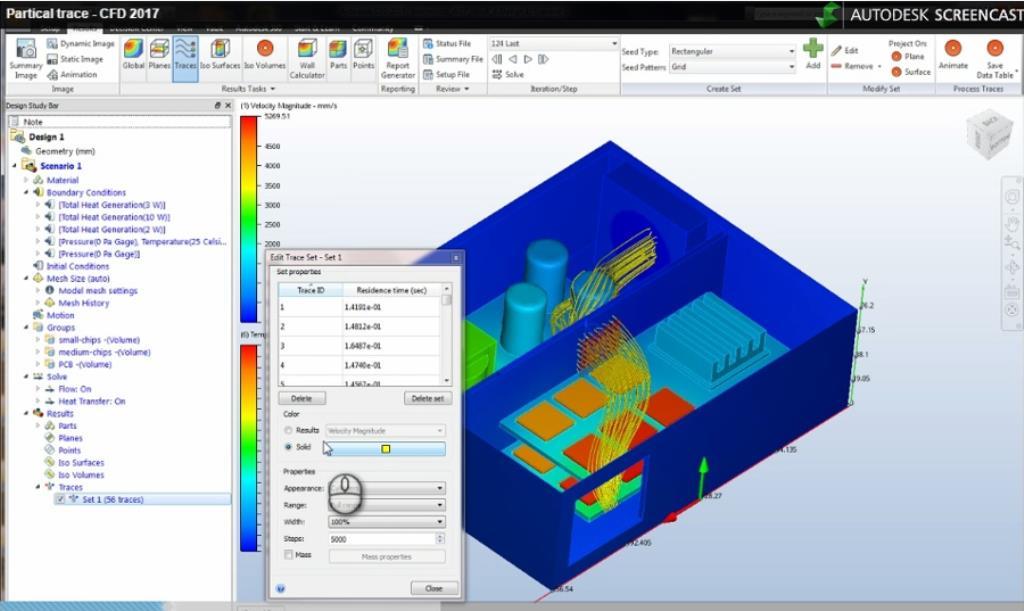This screenshot has width=1024, height=611.
Task: Project traces onto Surface
Action: point(911,72)
